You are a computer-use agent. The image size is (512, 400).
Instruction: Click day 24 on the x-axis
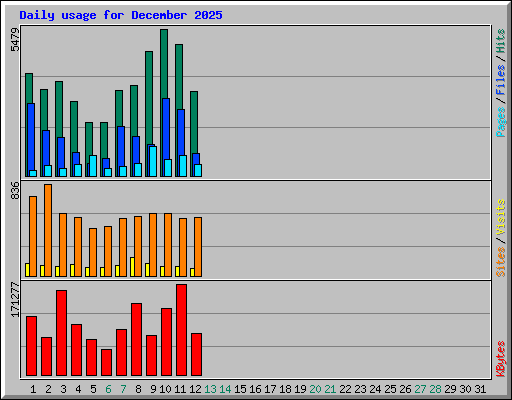pyautogui.click(x=375, y=389)
